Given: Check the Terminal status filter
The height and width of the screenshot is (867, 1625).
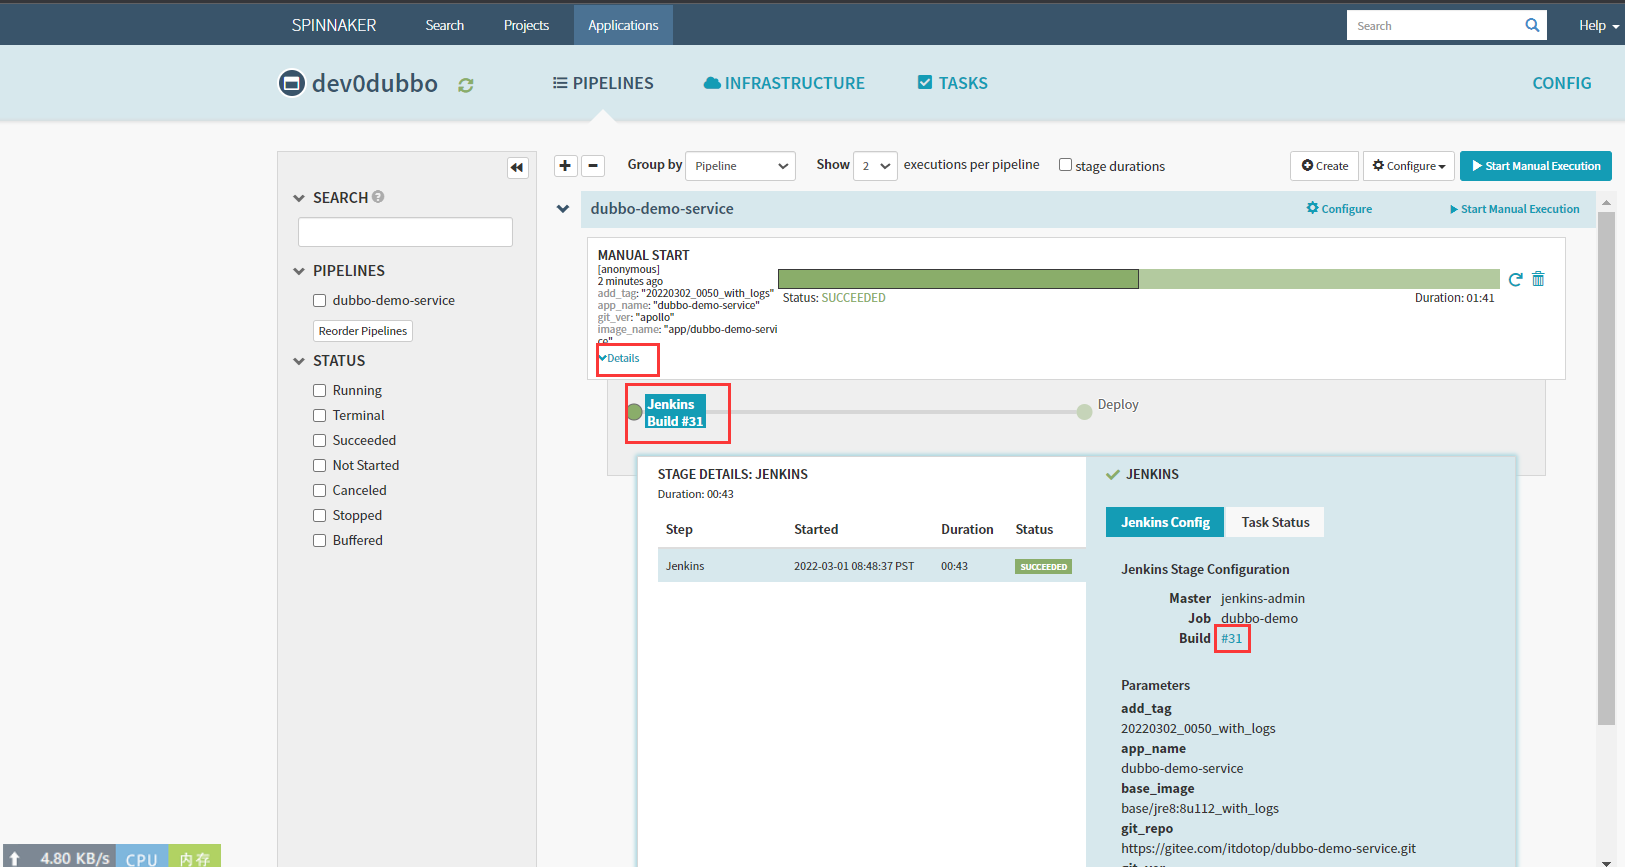Looking at the screenshot, I should click(320, 415).
